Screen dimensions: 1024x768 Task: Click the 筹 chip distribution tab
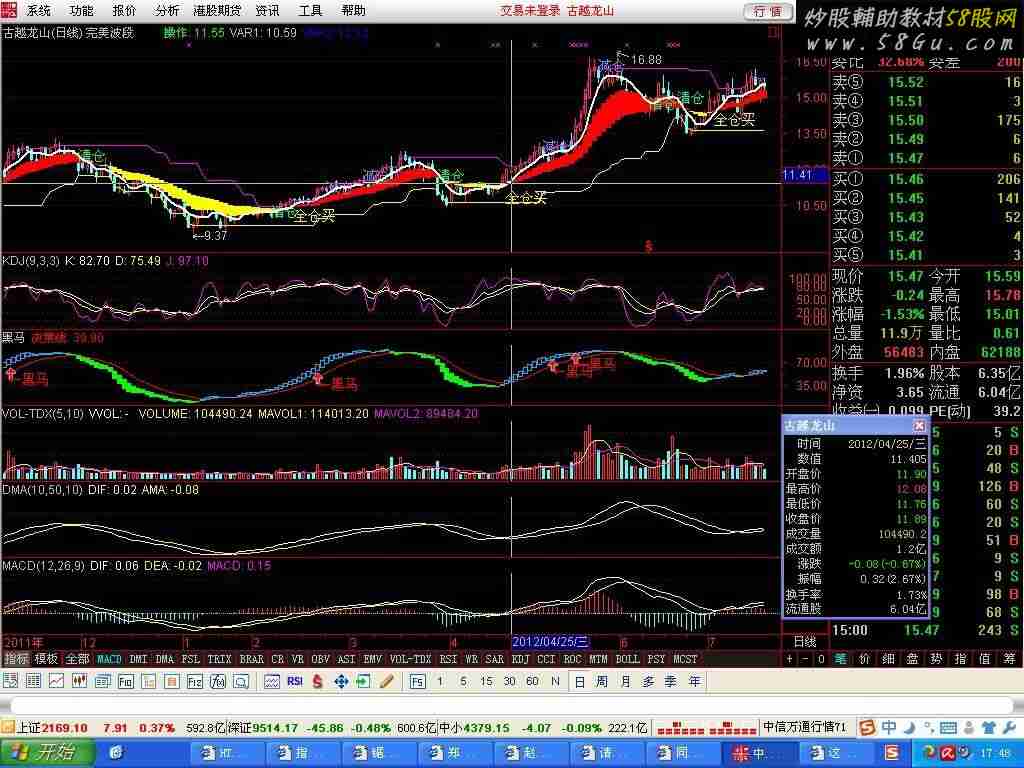coord(1009,659)
